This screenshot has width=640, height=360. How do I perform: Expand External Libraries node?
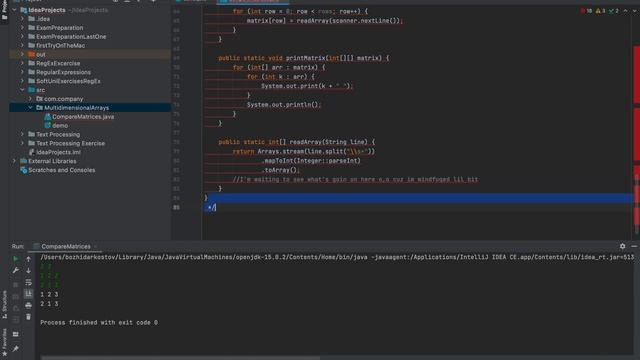coord(15,161)
